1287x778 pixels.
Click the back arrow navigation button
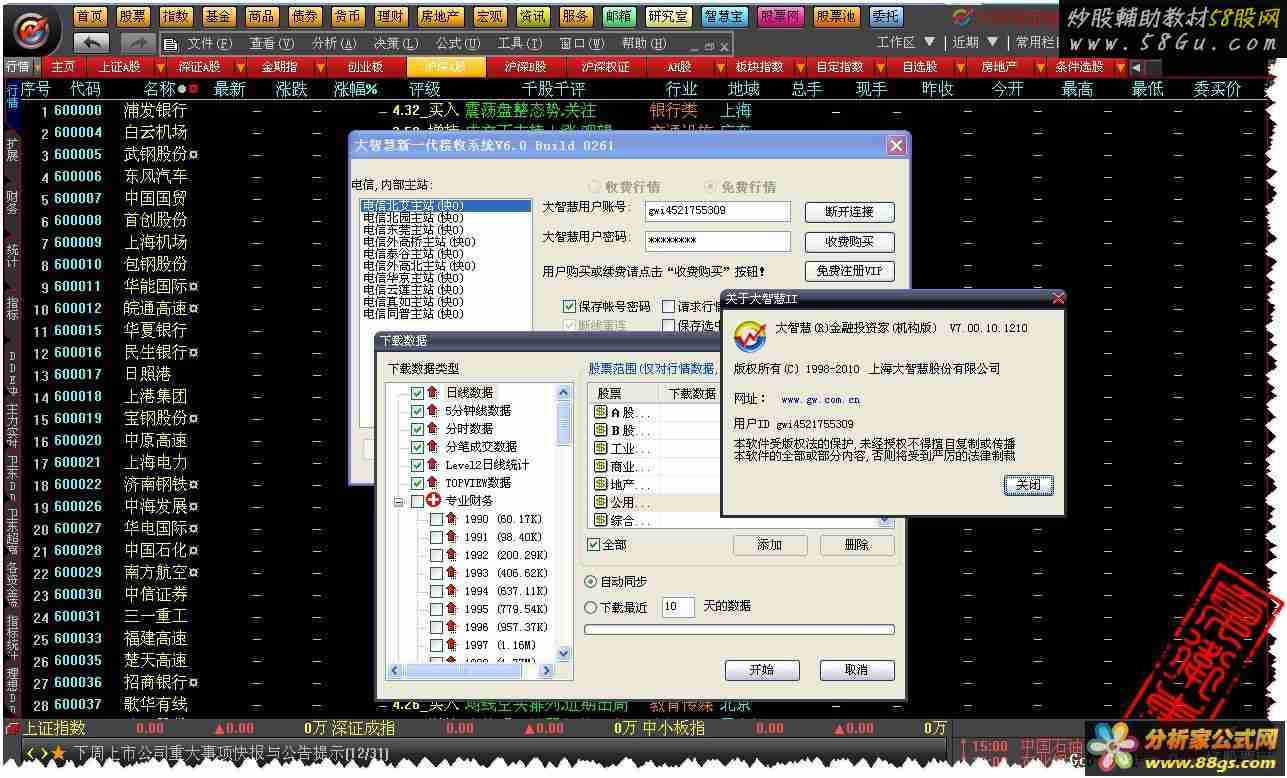pyautogui.click(x=92, y=43)
